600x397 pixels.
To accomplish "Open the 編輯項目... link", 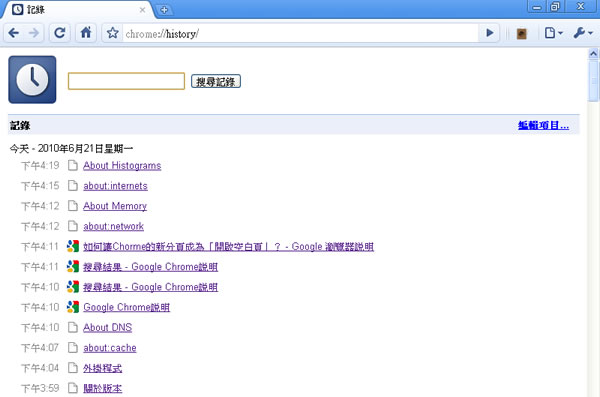I will click(543, 125).
